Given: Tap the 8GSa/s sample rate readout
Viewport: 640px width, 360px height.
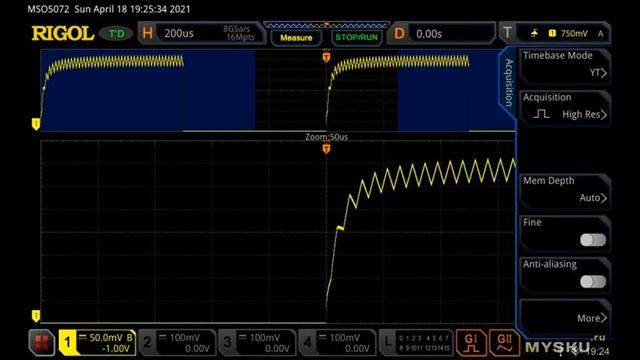Looking at the screenshot, I should click(237, 29).
